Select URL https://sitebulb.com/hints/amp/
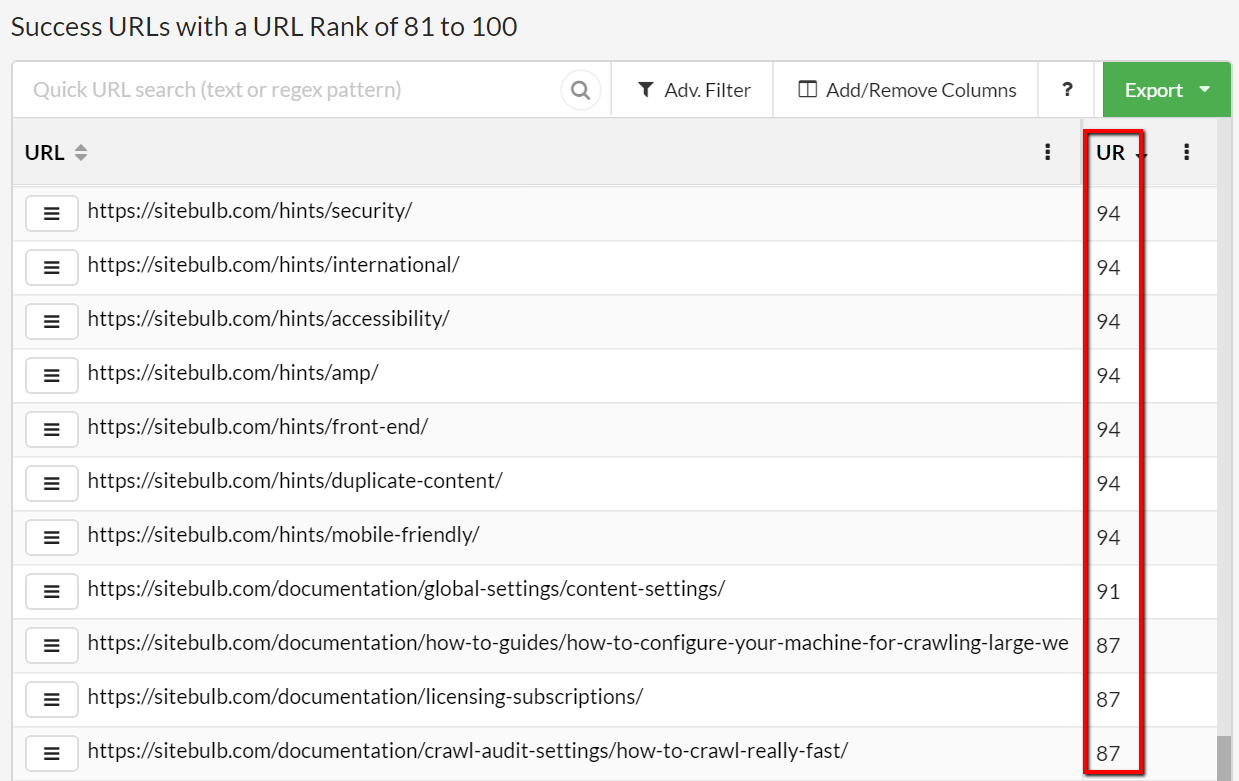Image resolution: width=1239 pixels, height=781 pixels. coord(233,373)
